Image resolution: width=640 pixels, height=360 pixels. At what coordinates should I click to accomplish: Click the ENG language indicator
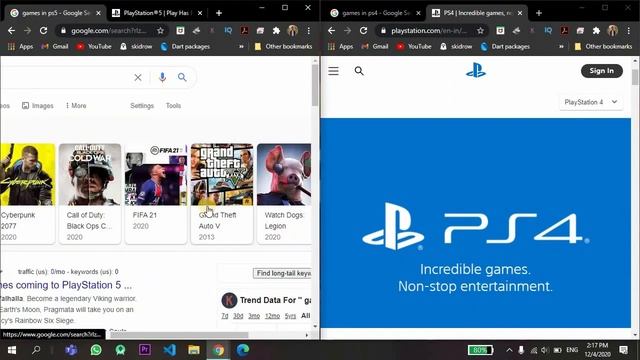pyautogui.click(x=572, y=350)
